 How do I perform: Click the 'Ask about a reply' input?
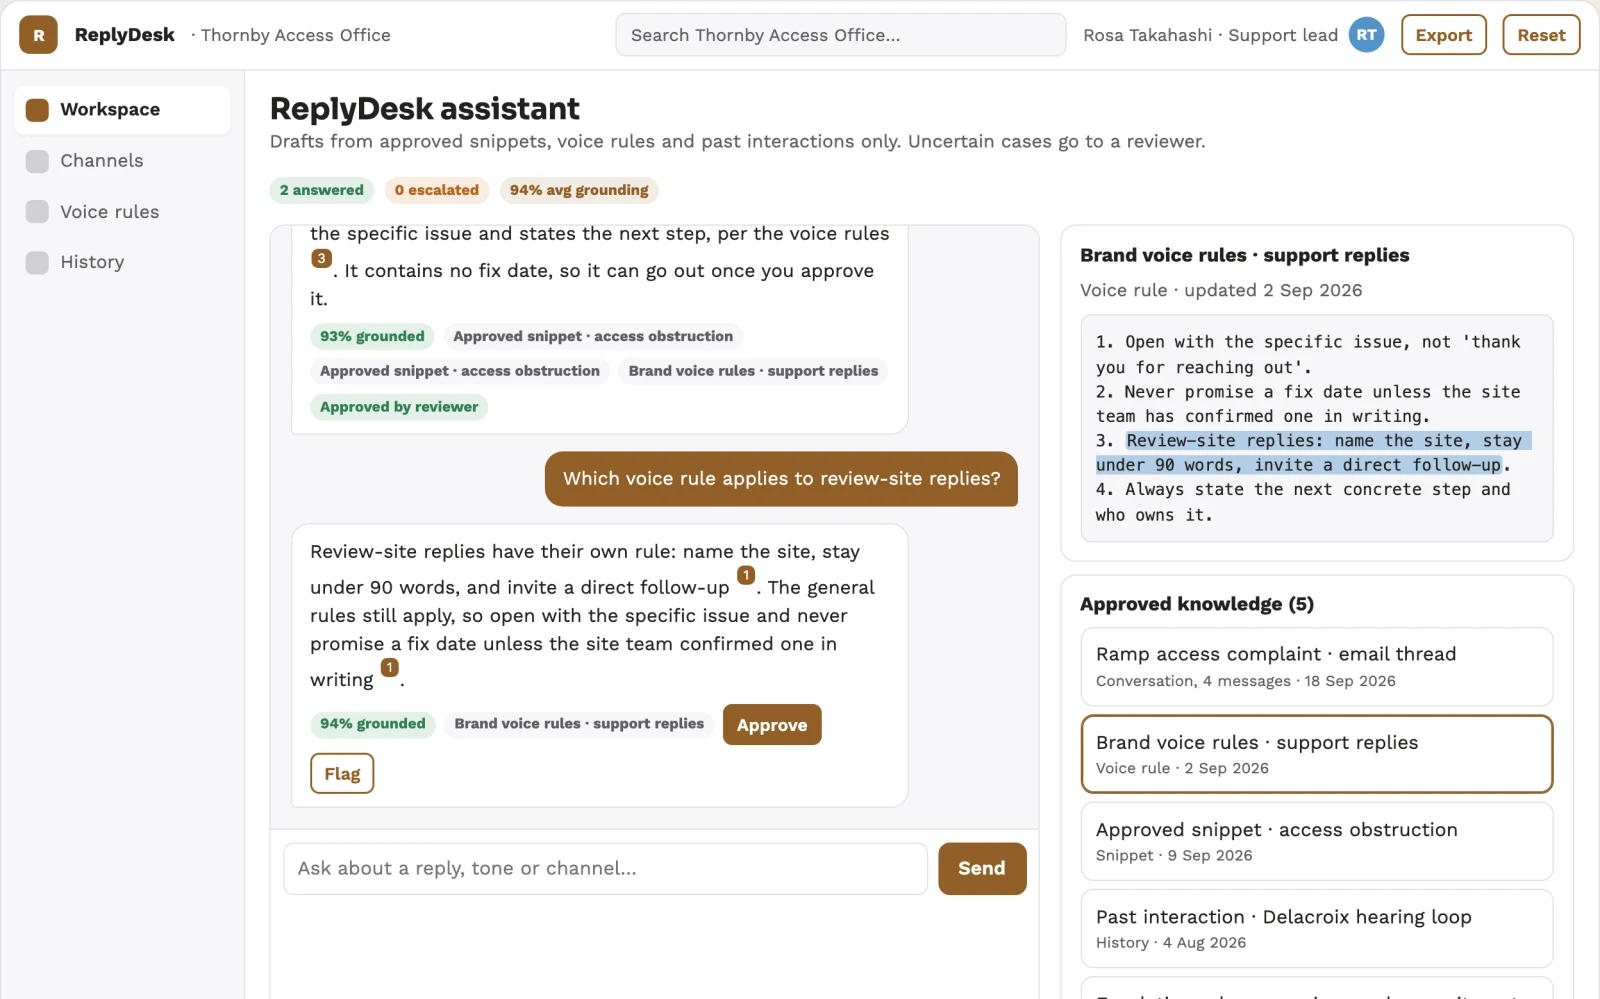click(605, 869)
